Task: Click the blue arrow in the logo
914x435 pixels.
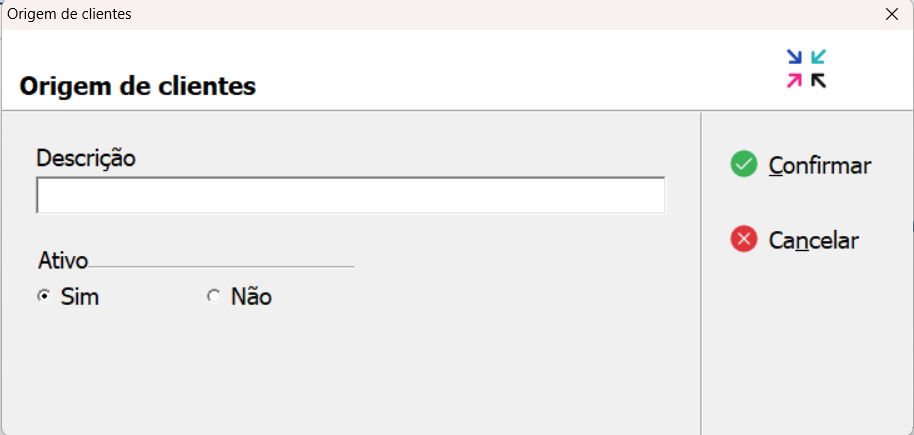Action: (x=795, y=57)
